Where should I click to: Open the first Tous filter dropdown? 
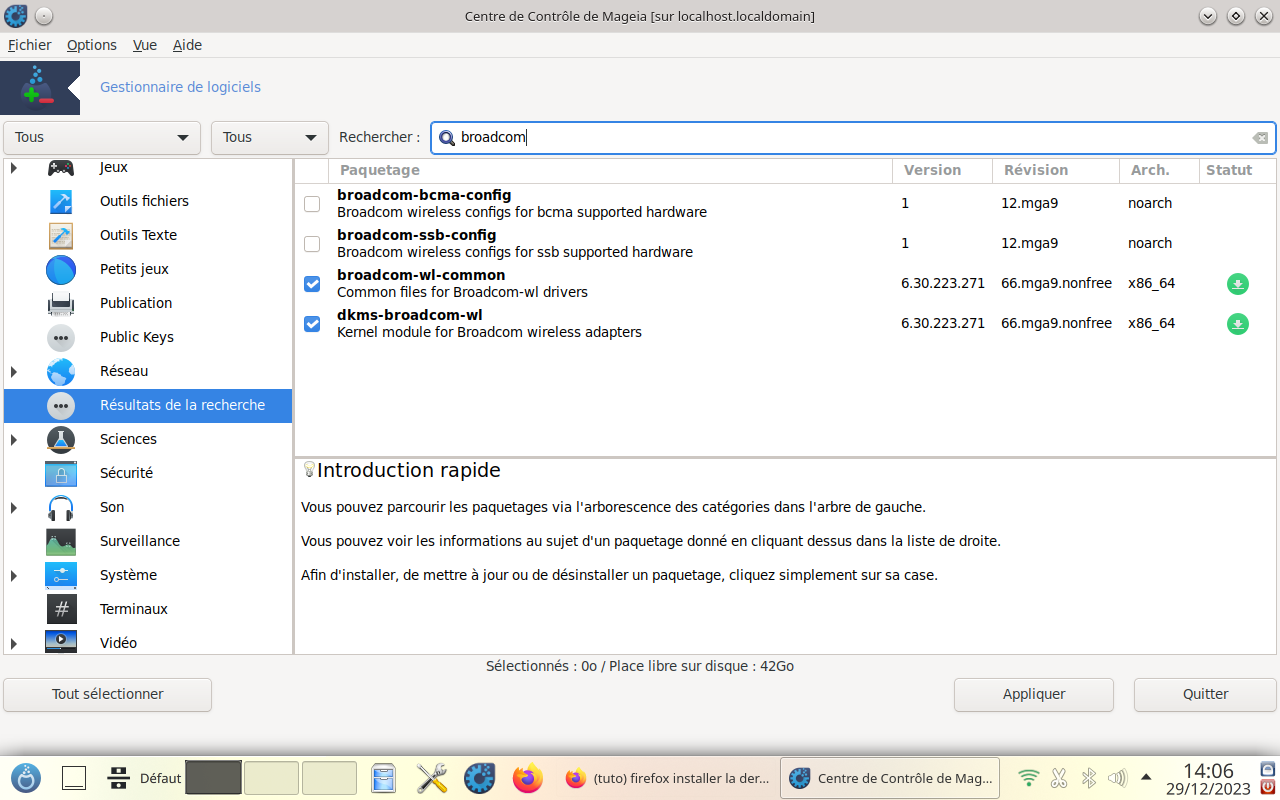pos(102,138)
